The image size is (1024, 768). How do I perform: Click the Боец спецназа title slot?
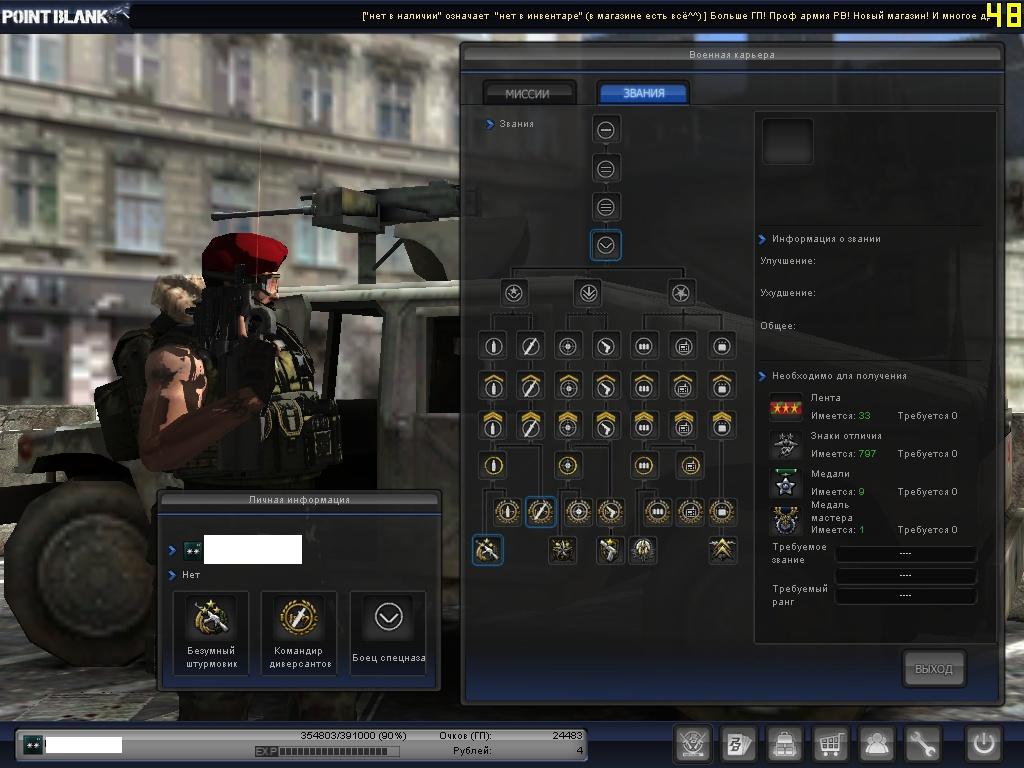point(388,632)
